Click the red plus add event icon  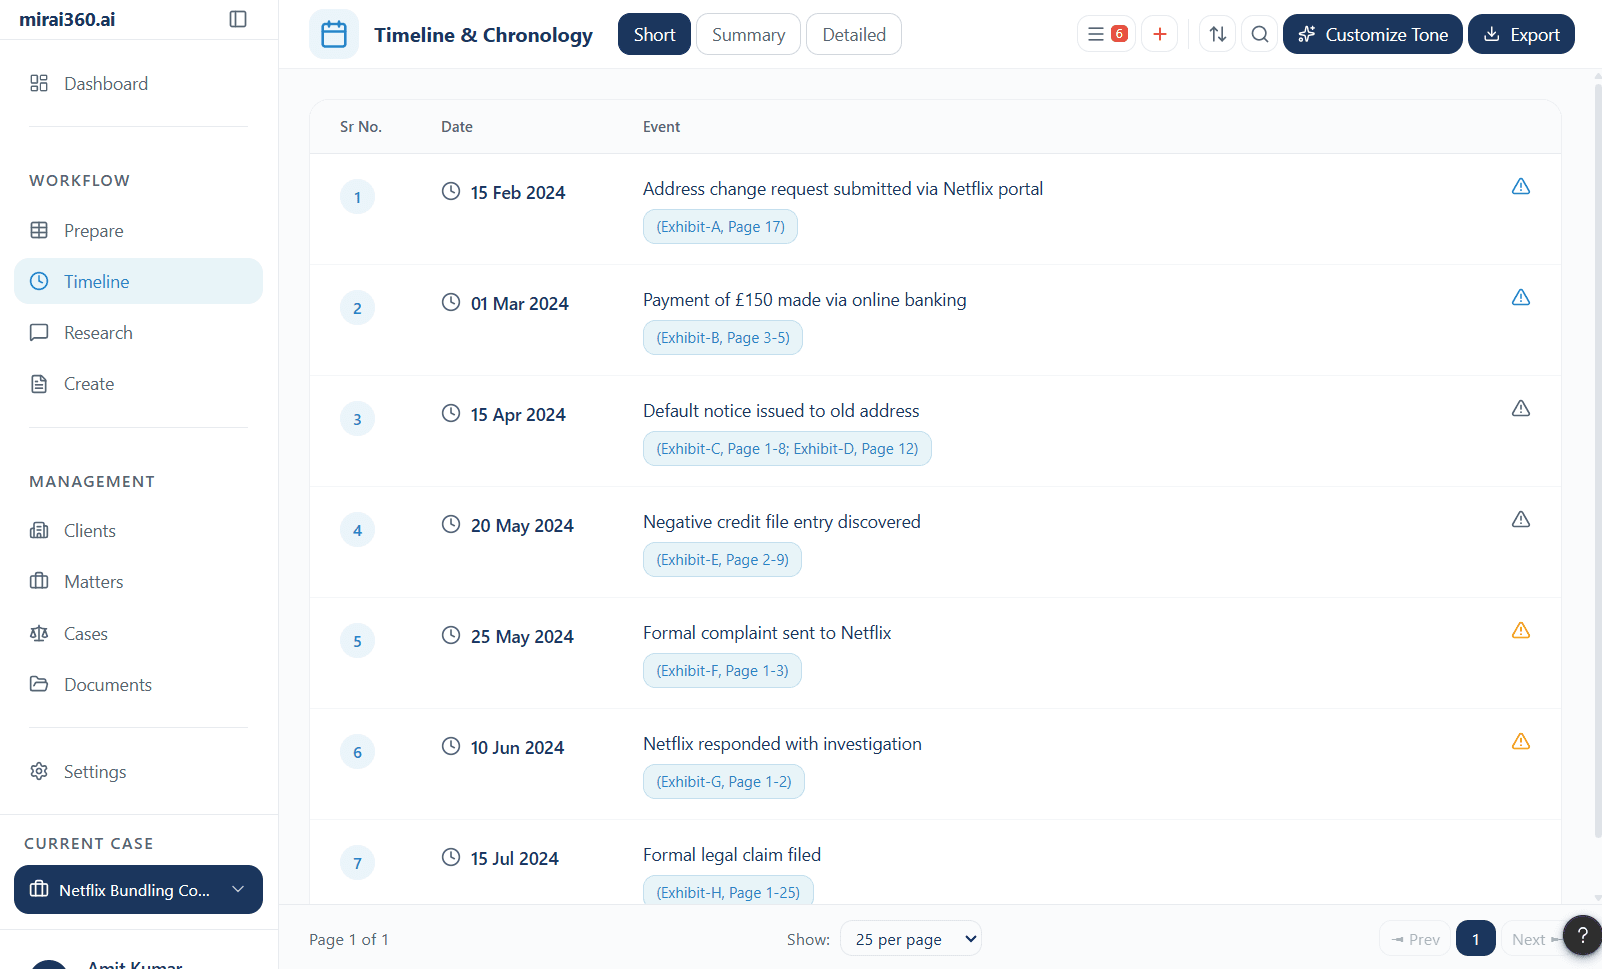1159,34
